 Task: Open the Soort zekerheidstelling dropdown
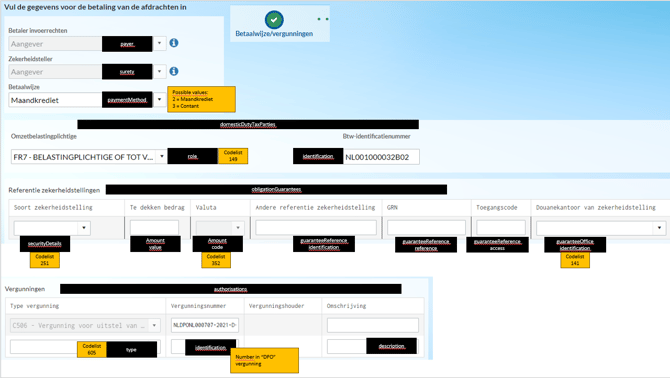click(84, 228)
